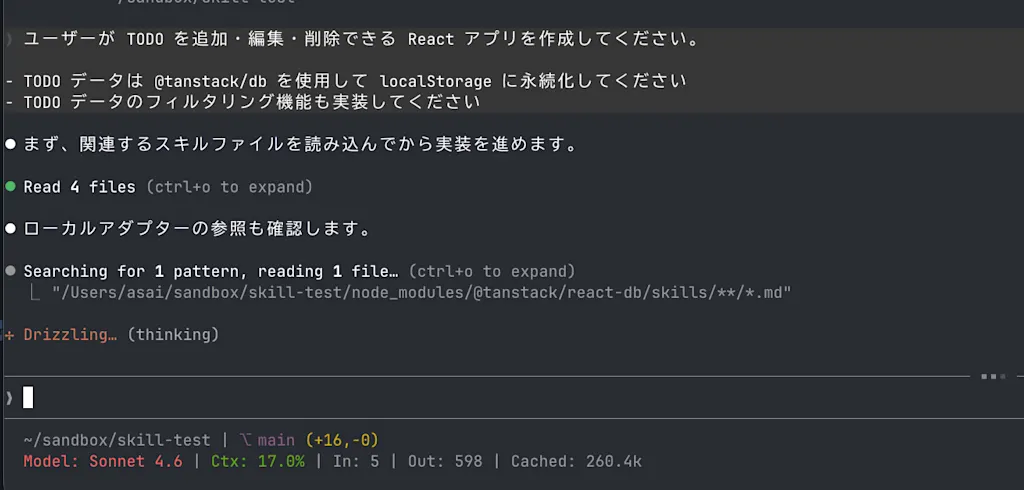Focus the prompt input cursor

[x=28, y=397]
